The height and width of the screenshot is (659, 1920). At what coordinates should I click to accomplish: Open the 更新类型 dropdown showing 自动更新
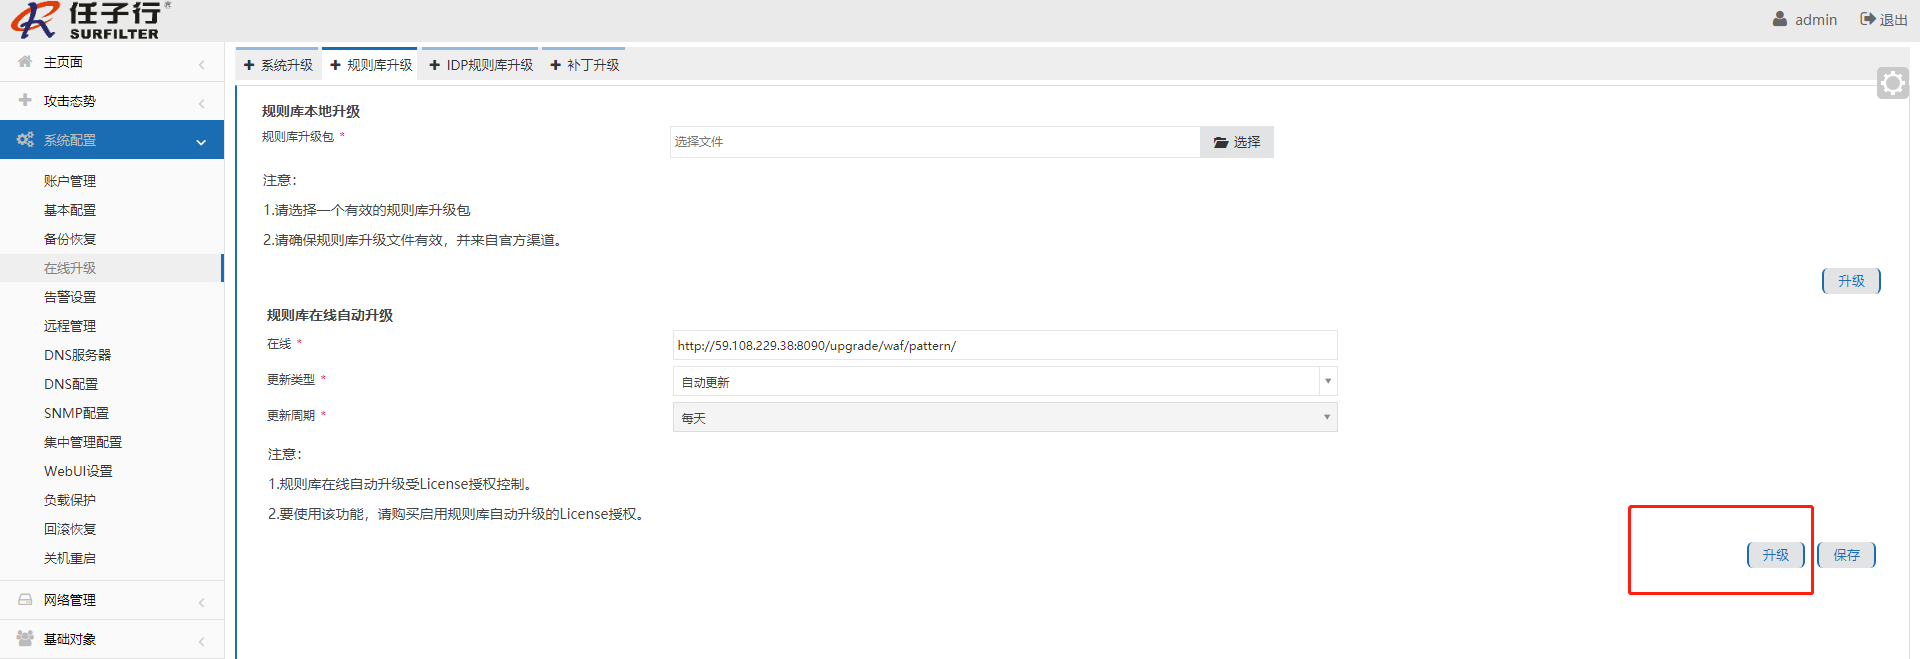(x=1004, y=382)
